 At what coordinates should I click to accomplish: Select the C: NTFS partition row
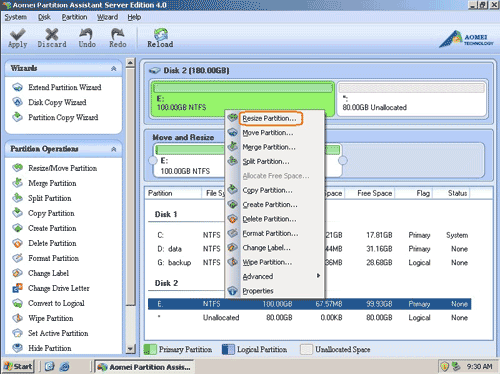click(x=309, y=235)
